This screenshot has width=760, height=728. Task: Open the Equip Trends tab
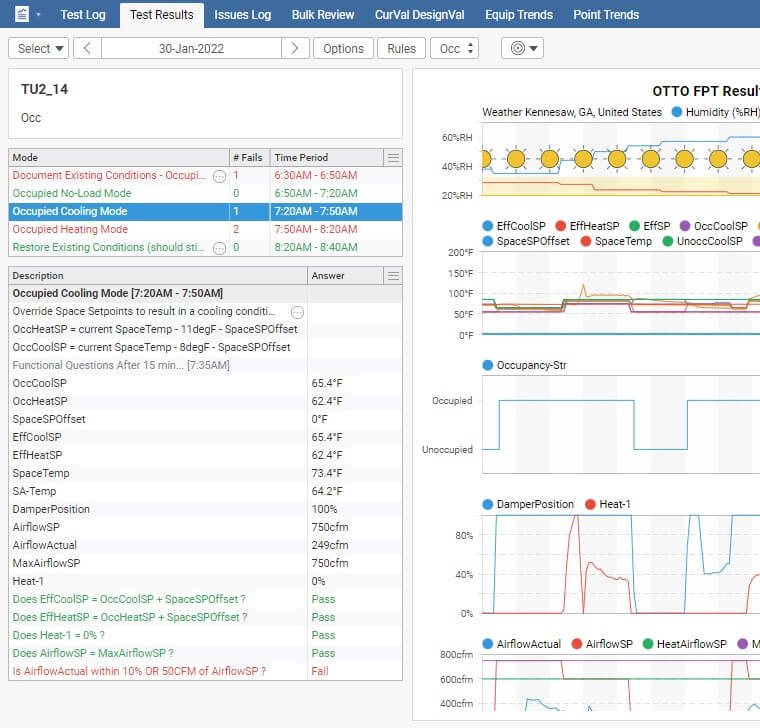pyautogui.click(x=519, y=15)
